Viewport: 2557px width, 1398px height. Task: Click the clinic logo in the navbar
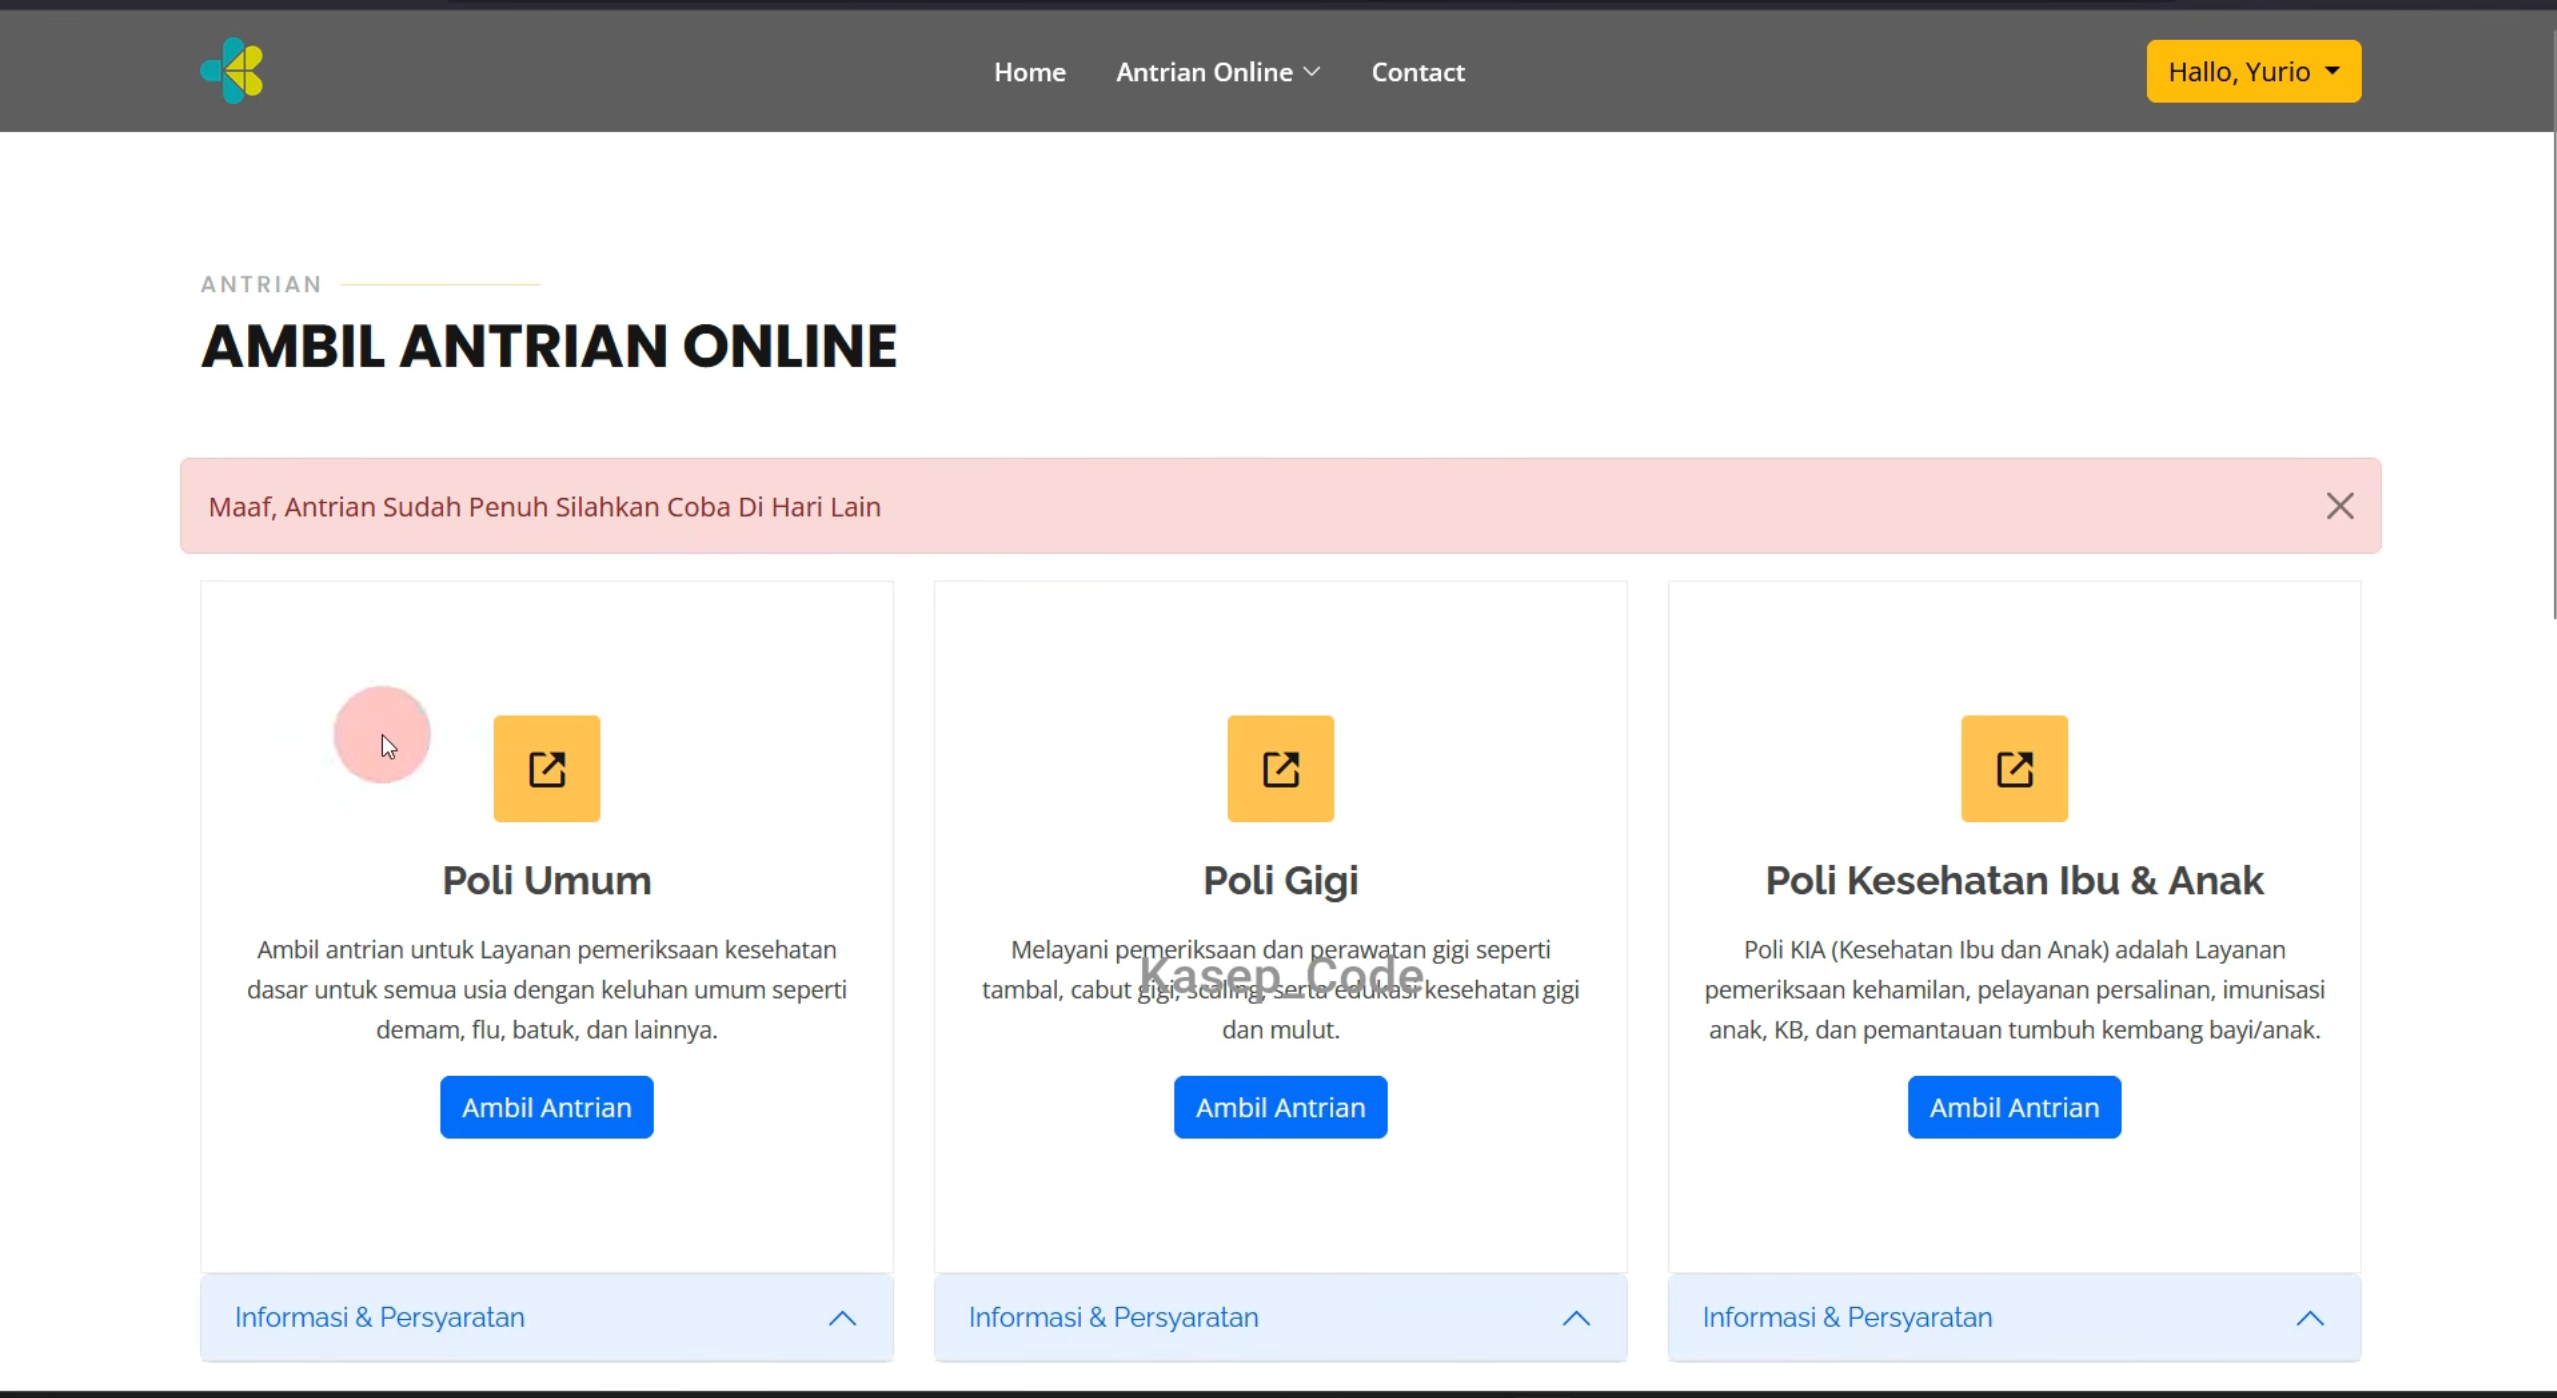[232, 71]
